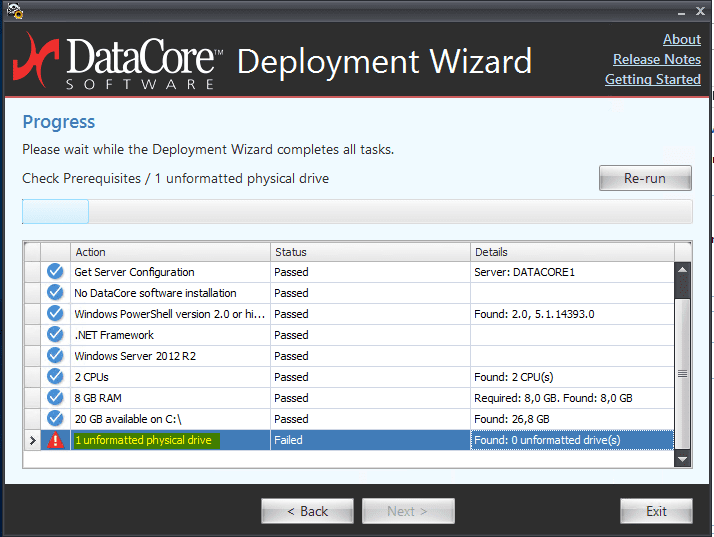Re-run the prerequisites check
This screenshot has height=537, width=714.
tap(645, 178)
